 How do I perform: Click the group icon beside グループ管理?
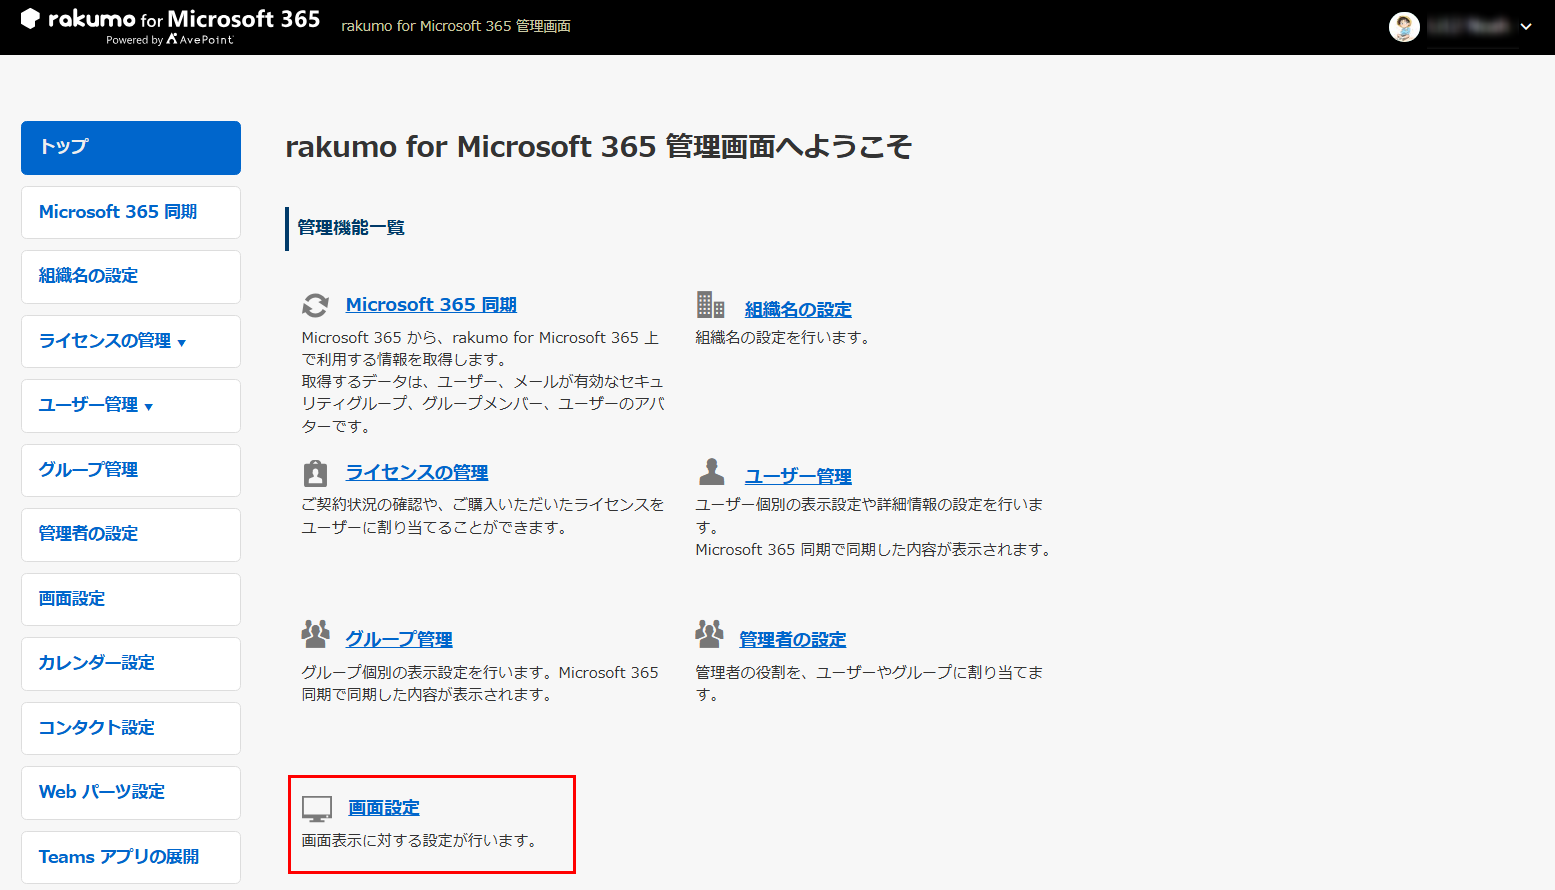point(316,633)
